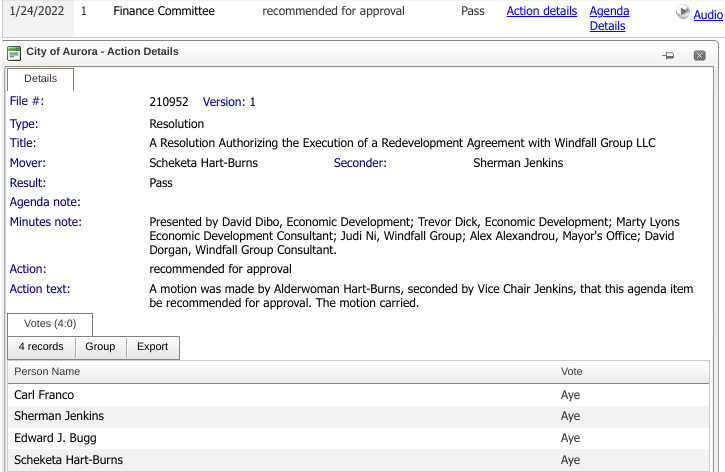This screenshot has width=725, height=472.
Task: Click the 4 records button
Action: tap(41, 347)
